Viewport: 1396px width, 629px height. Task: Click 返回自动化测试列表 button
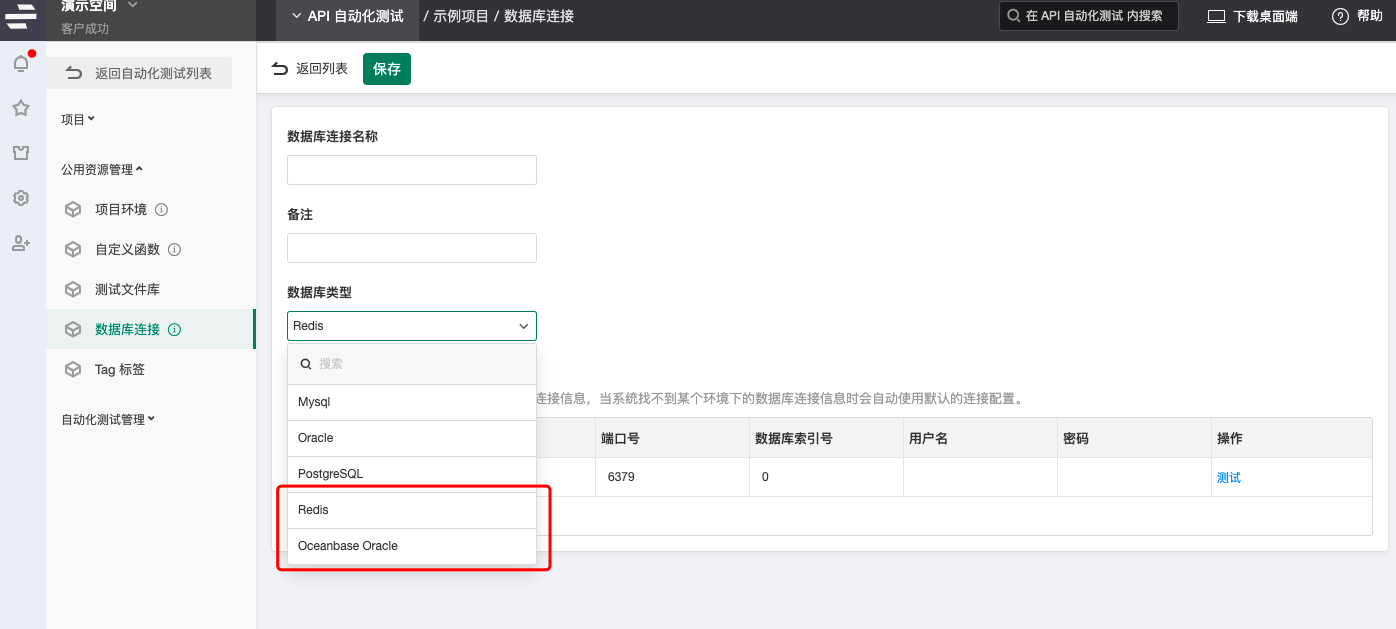(x=141, y=73)
